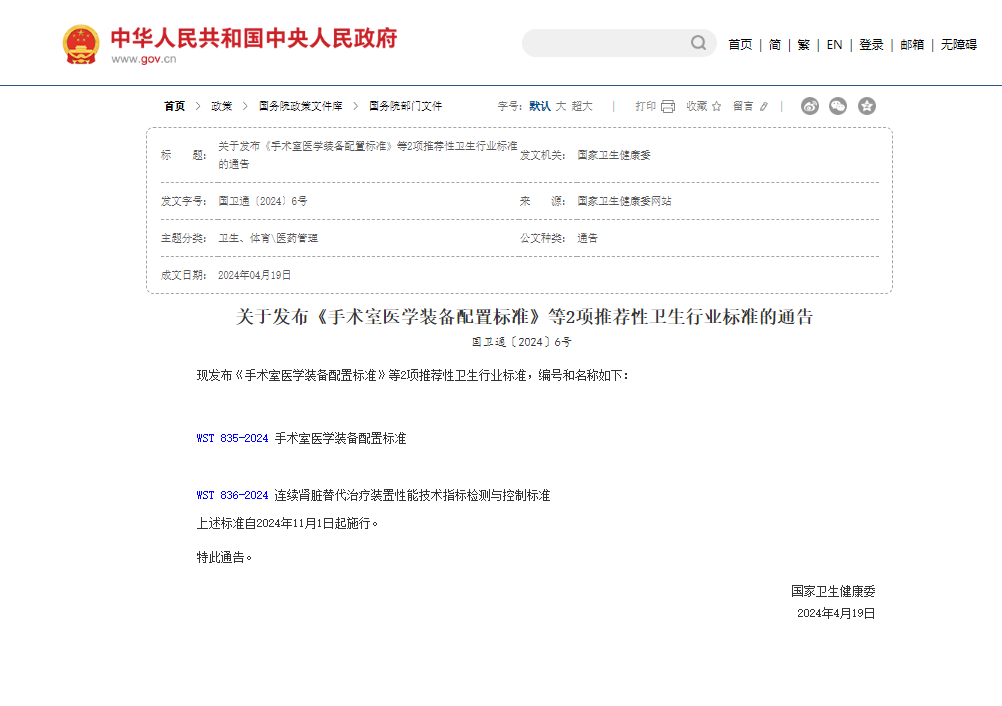Image resolution: width=1002 pixels, height=706 pixels.
Task: Click the 无障碍 accessibility link
Action: [959, 44]
